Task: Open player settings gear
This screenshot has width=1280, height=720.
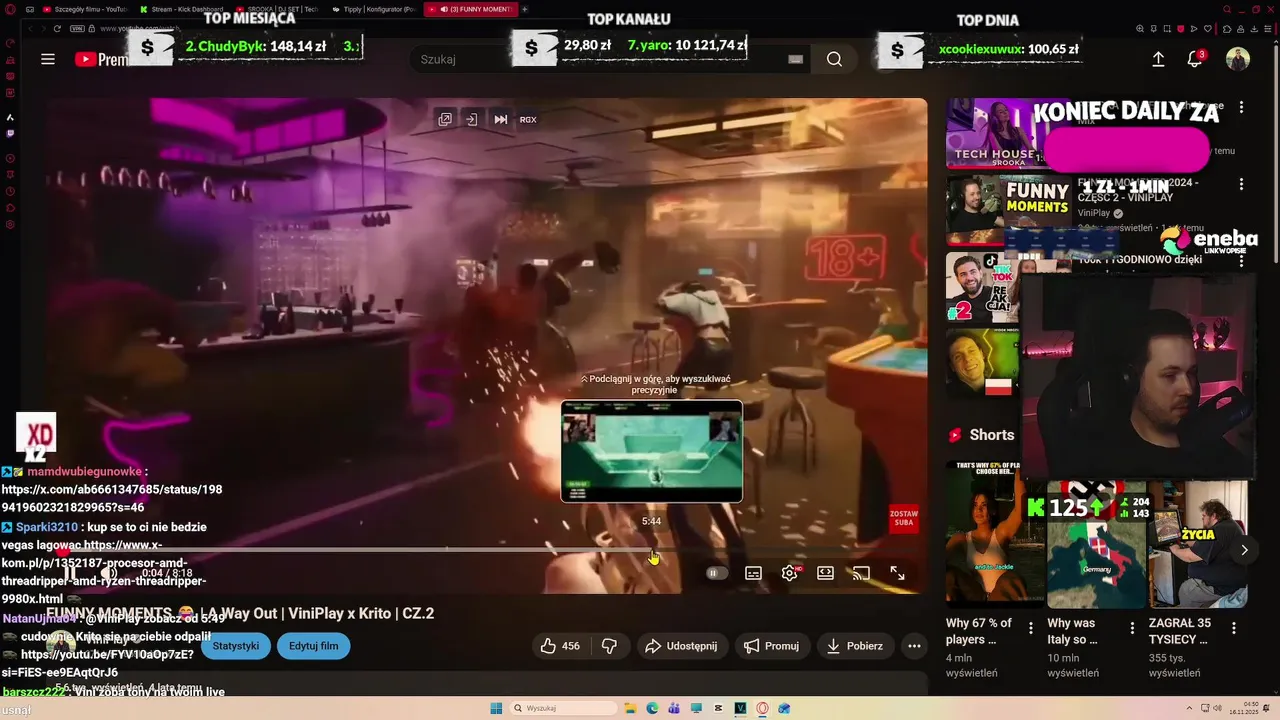Action: pyautogui.click(x=789, y=573)
